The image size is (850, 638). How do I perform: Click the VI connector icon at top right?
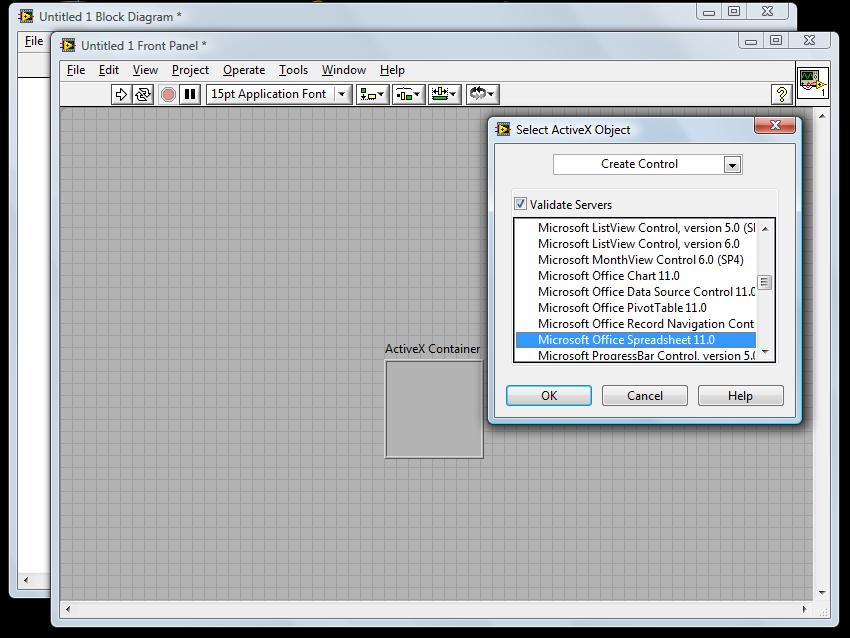812,82
